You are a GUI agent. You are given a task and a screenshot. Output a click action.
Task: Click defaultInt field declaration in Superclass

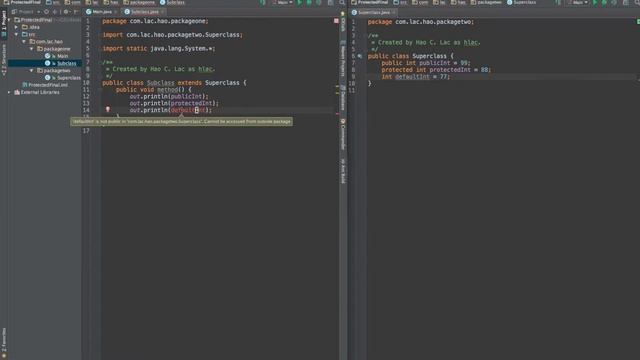pos(412,76)
